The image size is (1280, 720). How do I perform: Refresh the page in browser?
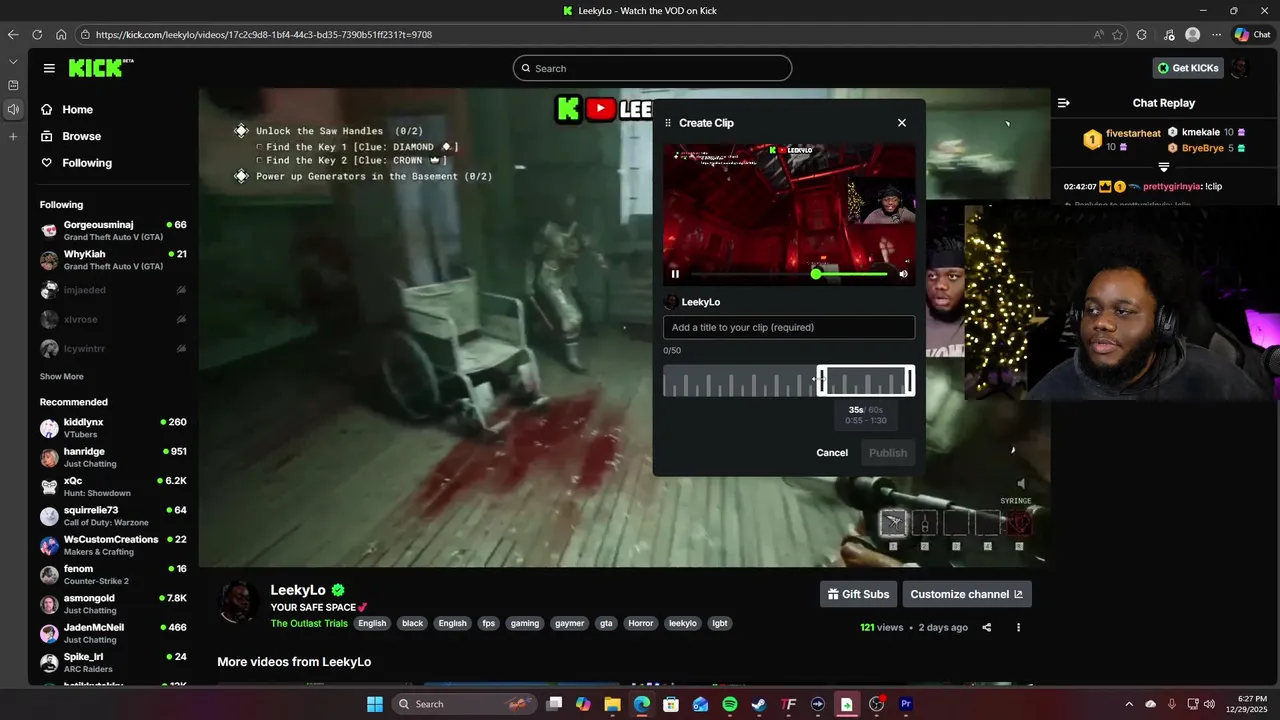(37, 34)
